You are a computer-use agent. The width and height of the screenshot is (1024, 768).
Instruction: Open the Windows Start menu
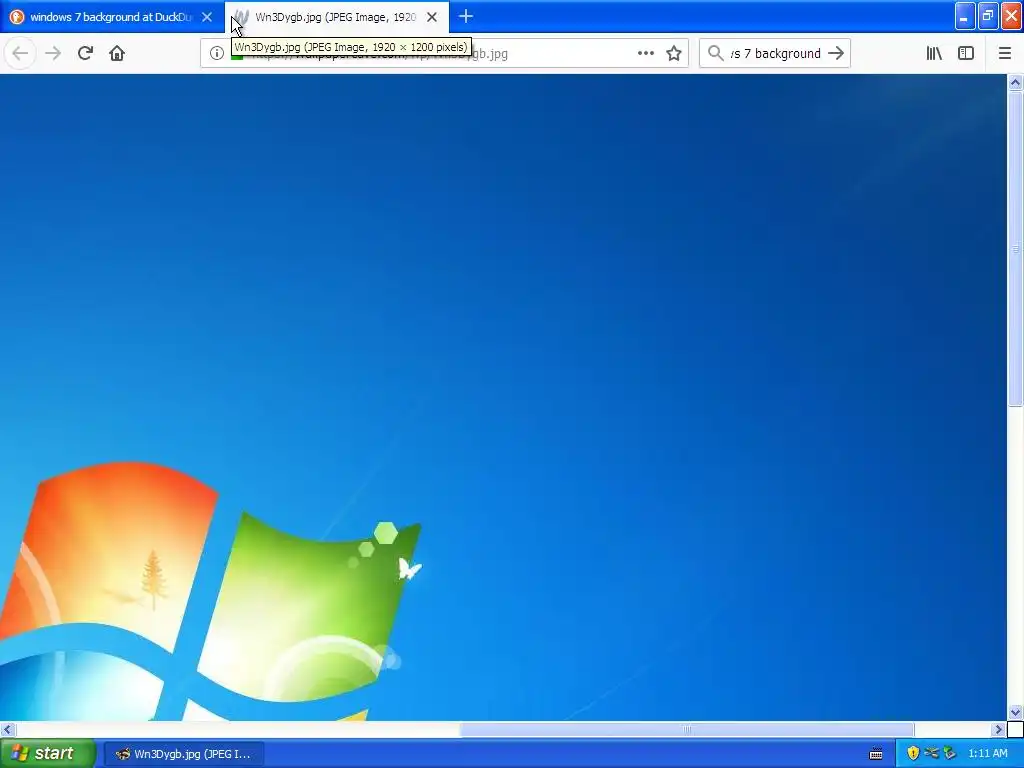click(47, 754)
